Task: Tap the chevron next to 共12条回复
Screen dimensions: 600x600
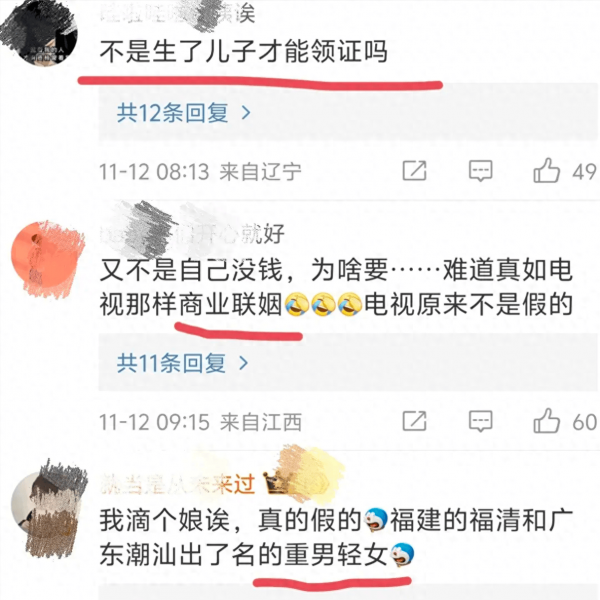Action: click(246, 113)
